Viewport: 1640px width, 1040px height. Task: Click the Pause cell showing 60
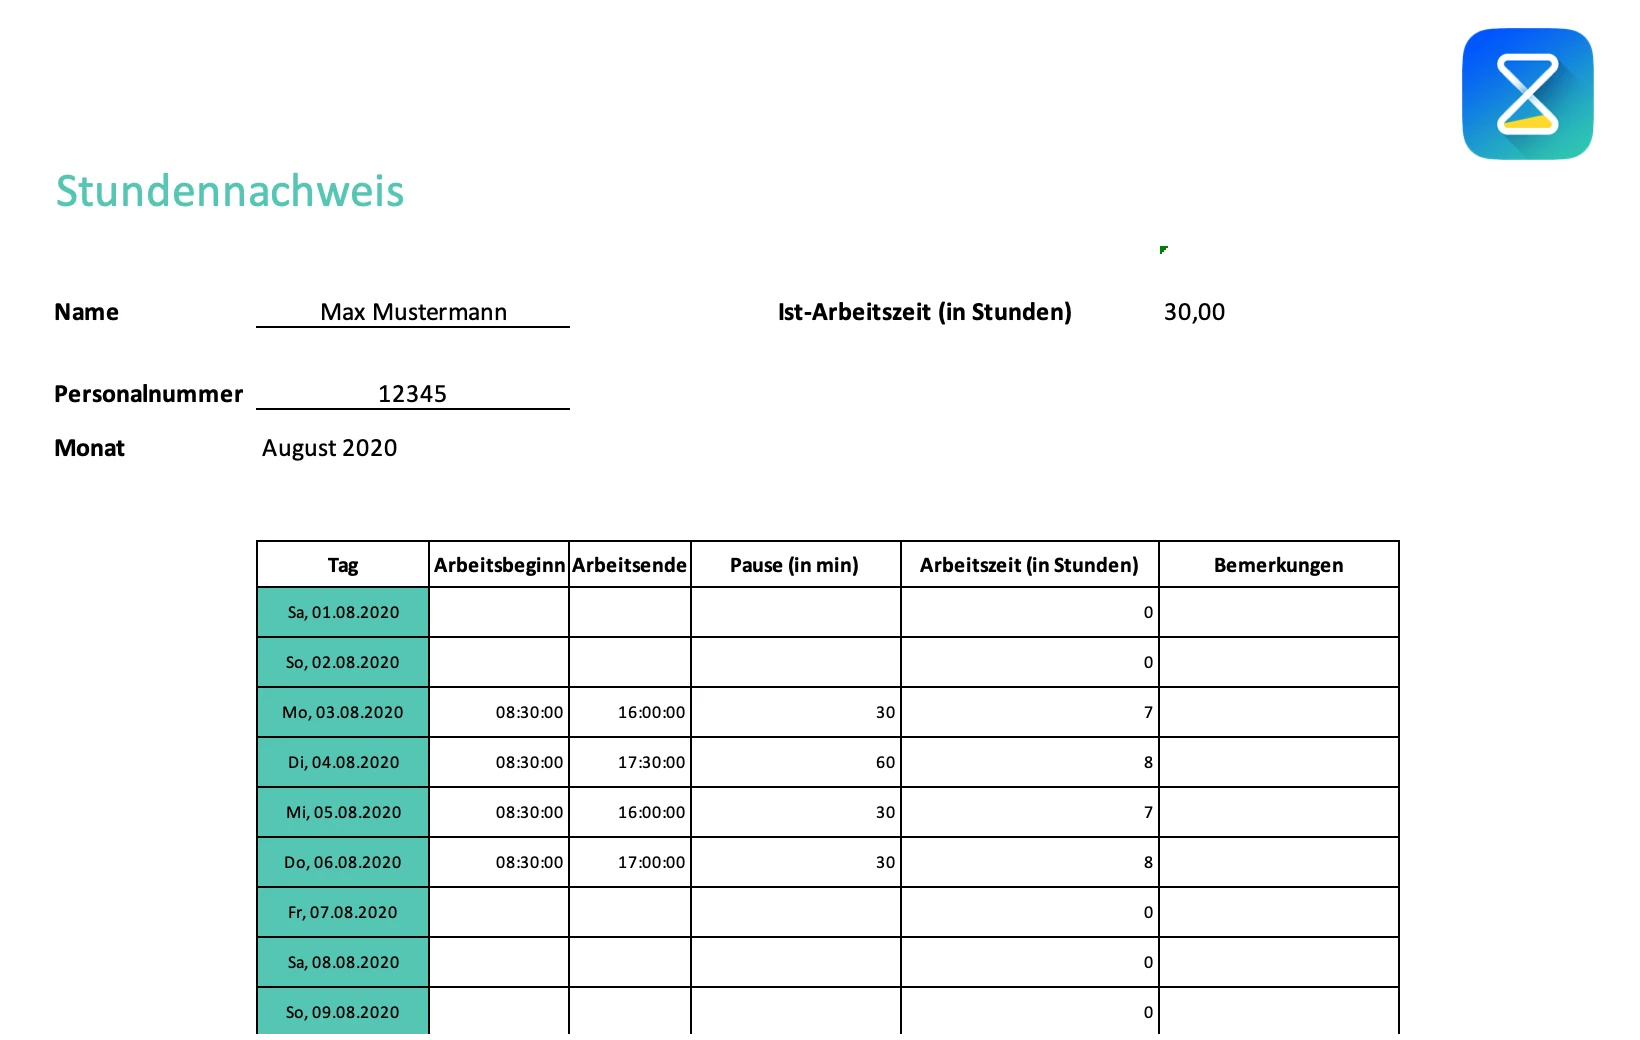pos(795,762)
